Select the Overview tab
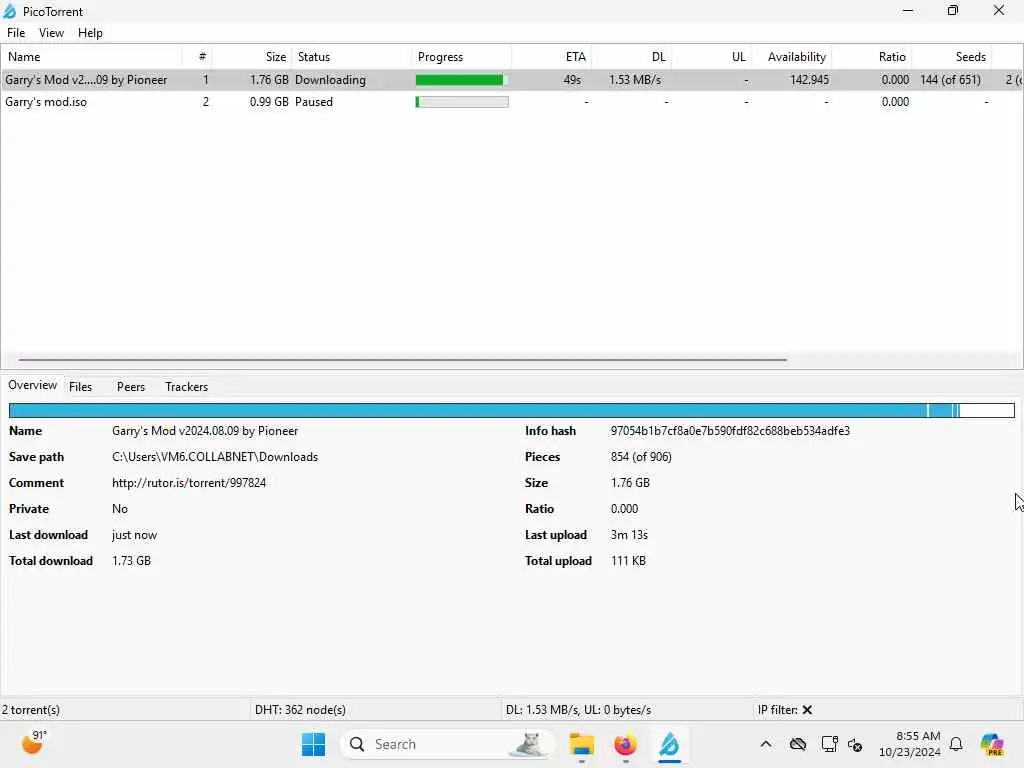Image resolution: width=1024 pixels, height=768 pixels. pyautogui.click(x=33, y=385)
